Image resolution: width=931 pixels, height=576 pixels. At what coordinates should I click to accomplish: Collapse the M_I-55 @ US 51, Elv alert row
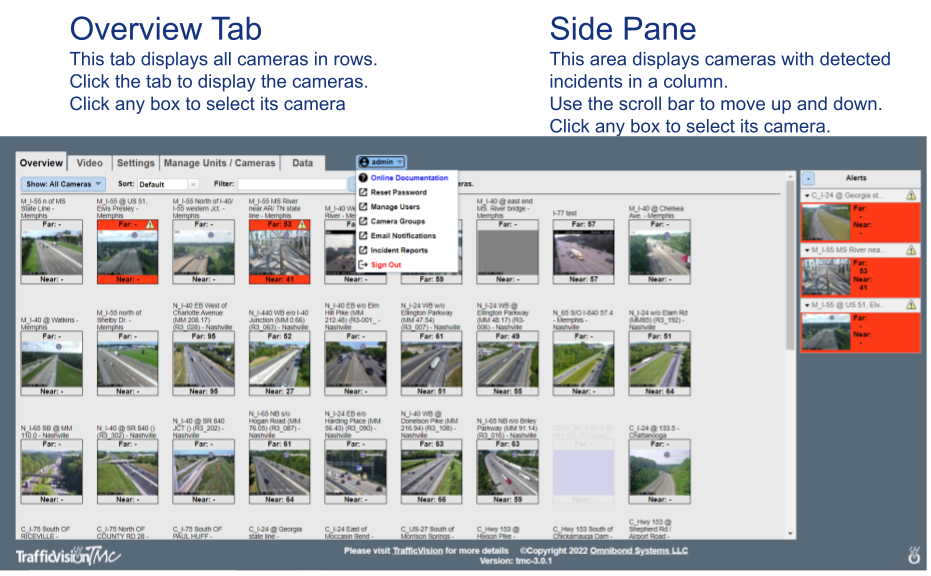[807, 305]
